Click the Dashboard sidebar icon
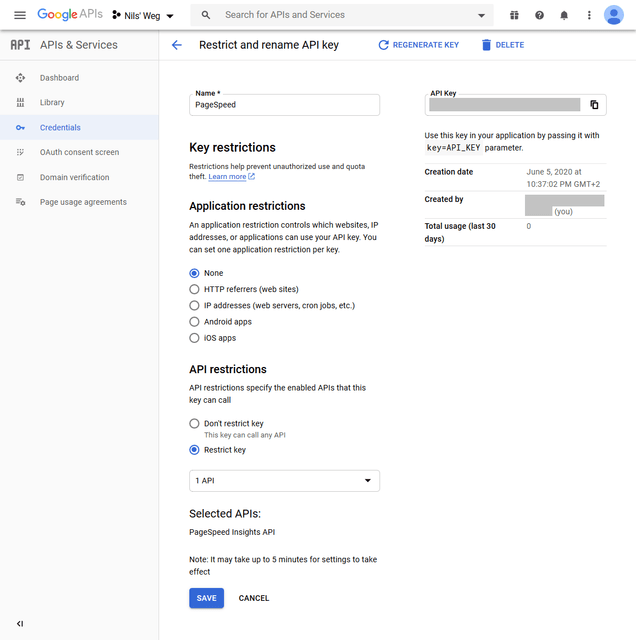Image resolution: width=636 pixels, height=640 pixels. click(20, 78)
